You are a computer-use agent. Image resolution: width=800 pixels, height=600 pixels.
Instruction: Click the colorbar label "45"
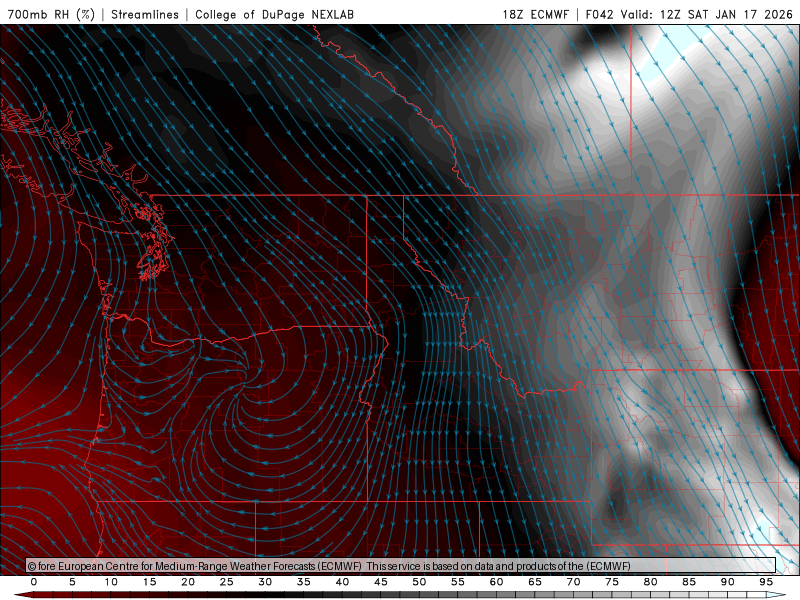(381, 582)
